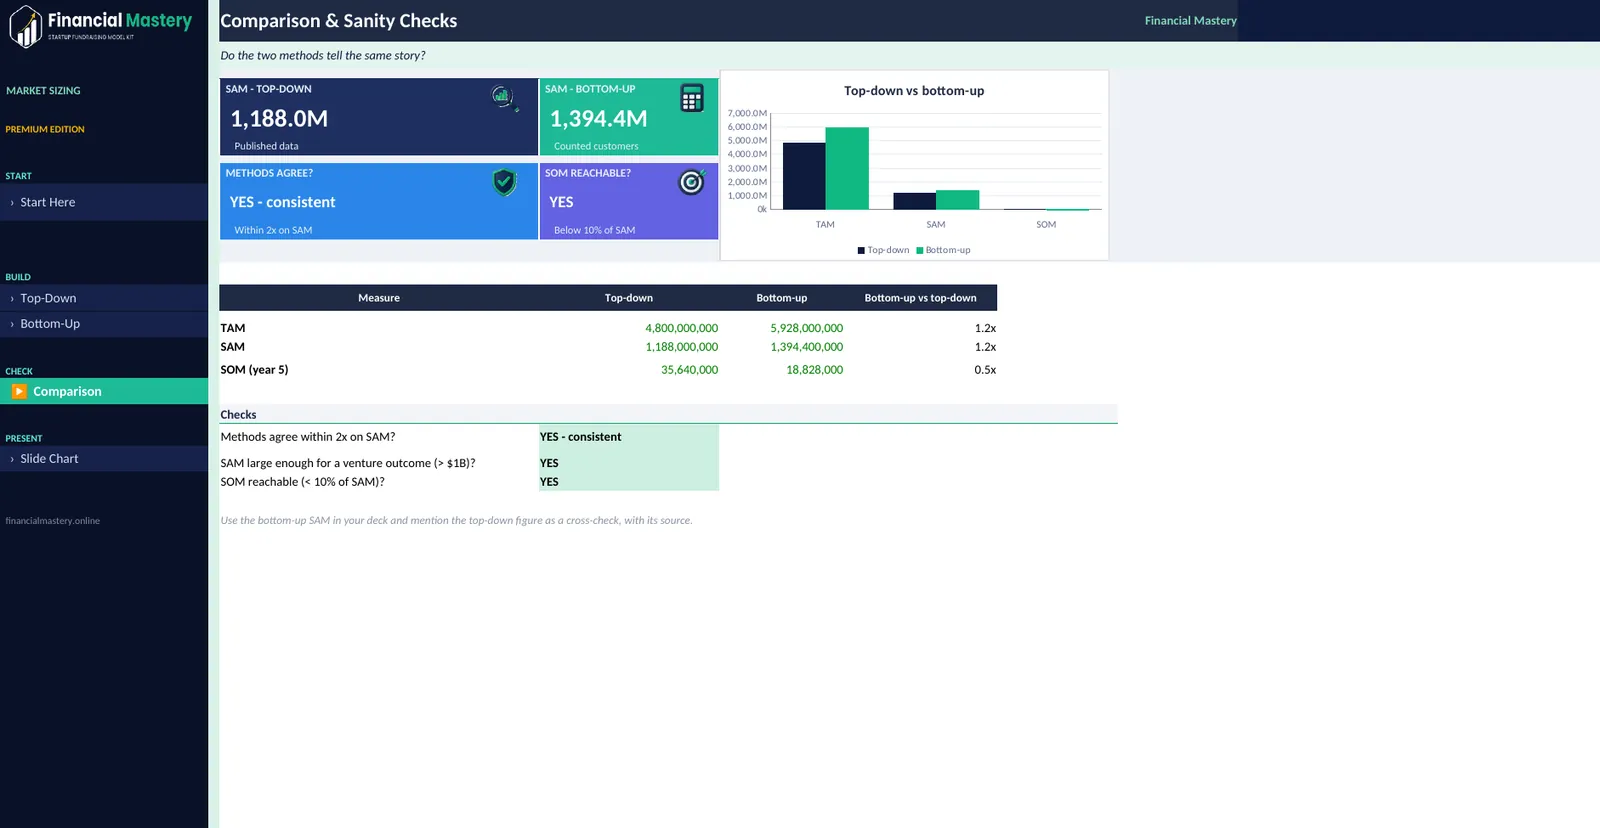Select cell 1,394,400,000
Viewport: 1600px width, 828px height.
806,347
